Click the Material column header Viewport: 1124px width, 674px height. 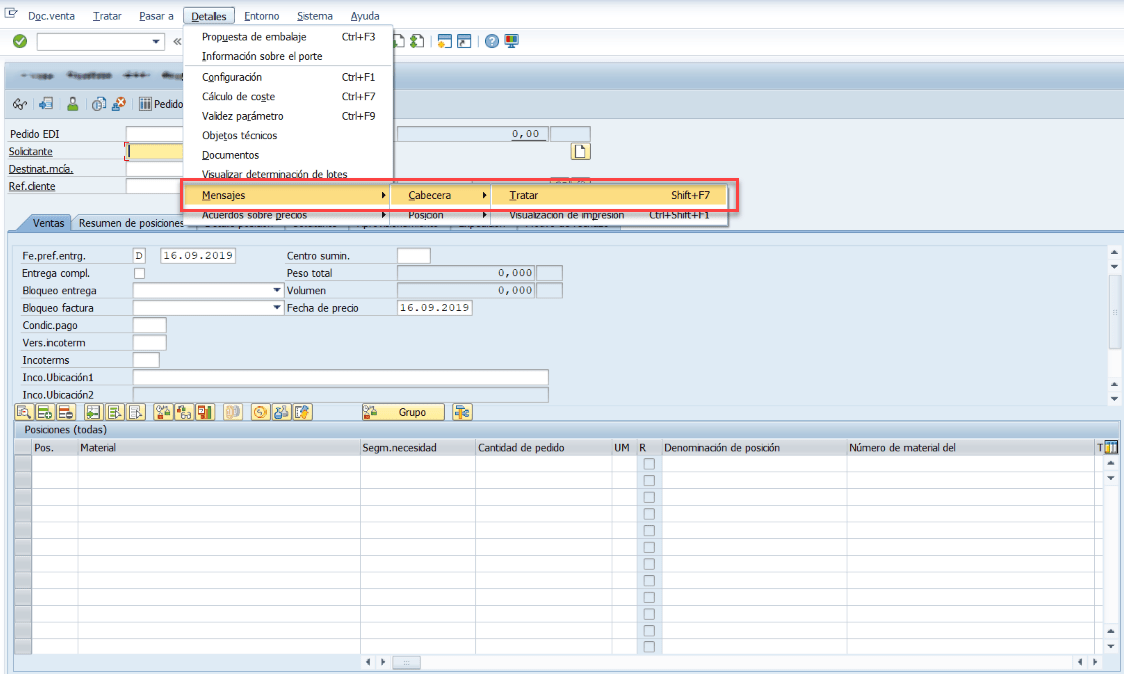pos(219,447)
